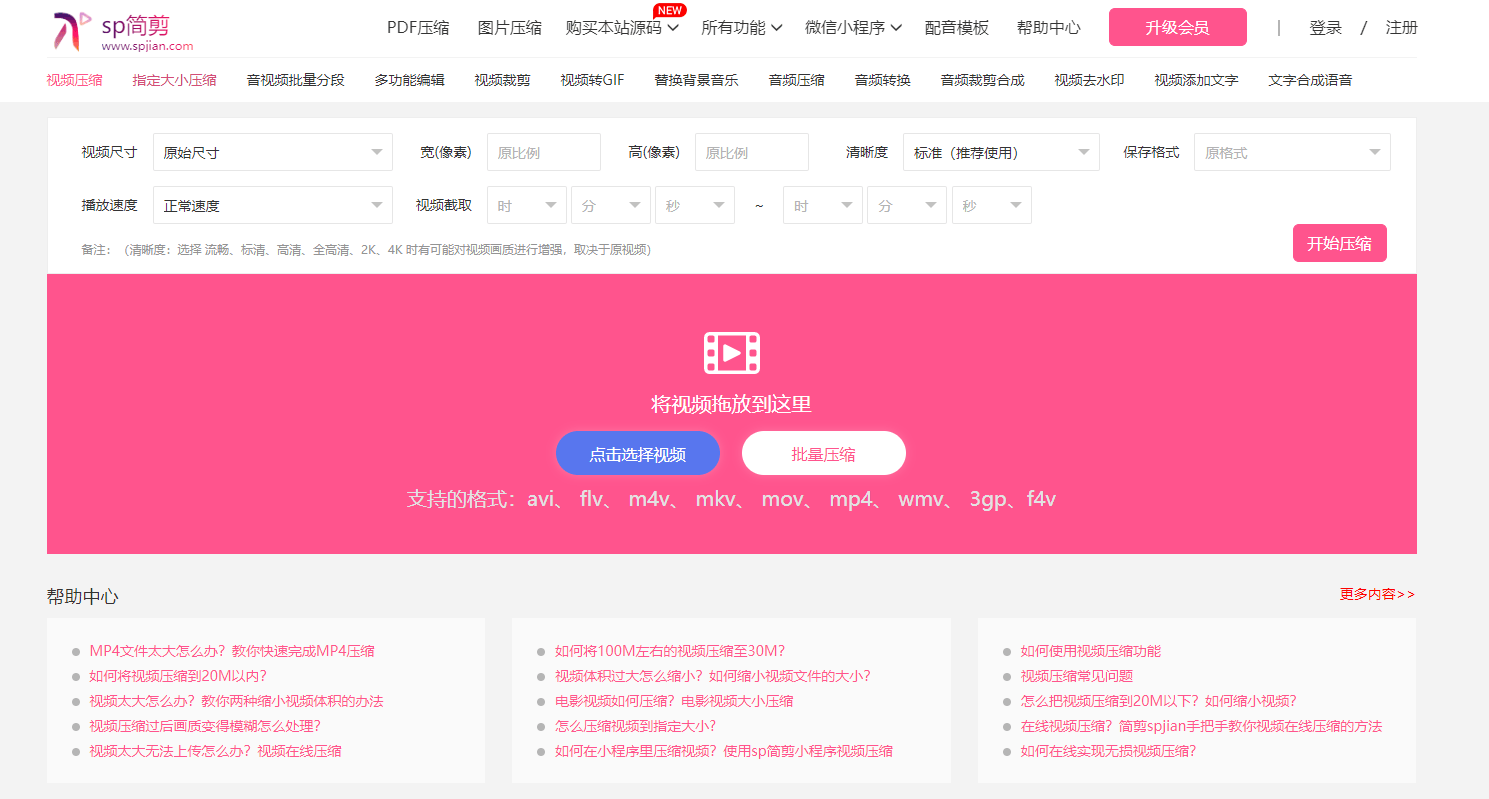Click 配音模板 in the navigation bar

tap(958, 28)
